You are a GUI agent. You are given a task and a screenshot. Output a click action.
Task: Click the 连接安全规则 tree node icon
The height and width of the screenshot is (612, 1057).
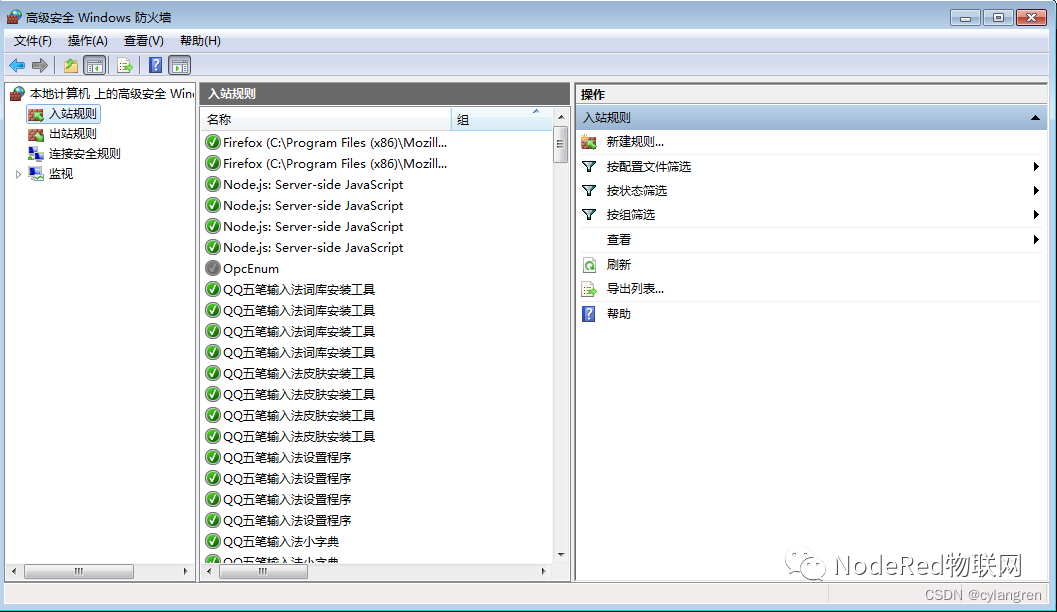pos(36,154)
